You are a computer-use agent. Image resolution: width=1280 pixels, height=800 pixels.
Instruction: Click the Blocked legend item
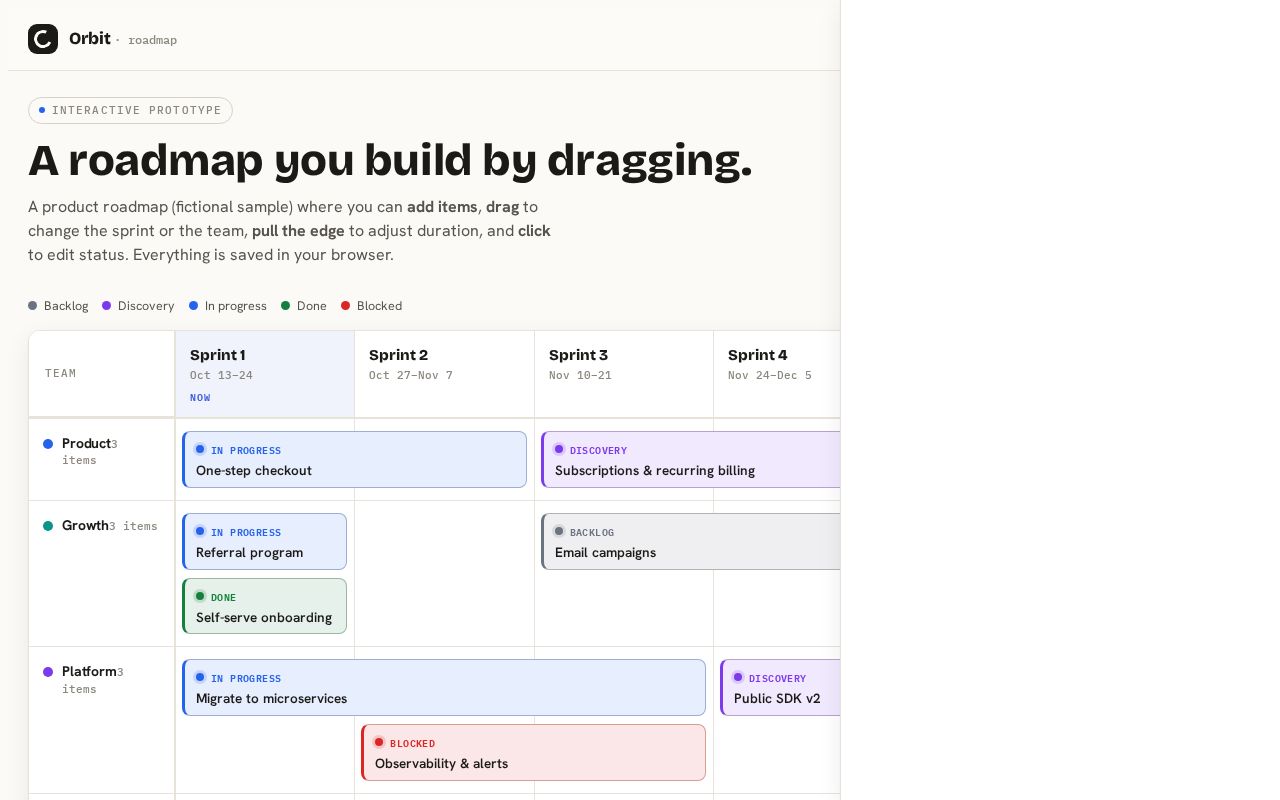[x=371, y=306]
